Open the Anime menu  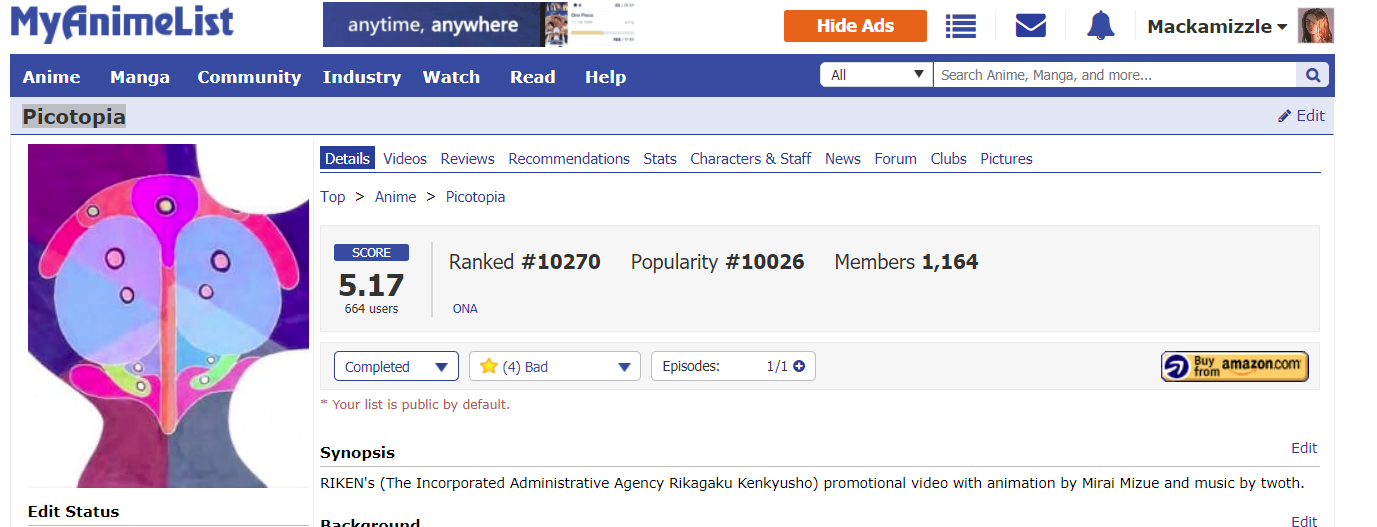(51, 77)
